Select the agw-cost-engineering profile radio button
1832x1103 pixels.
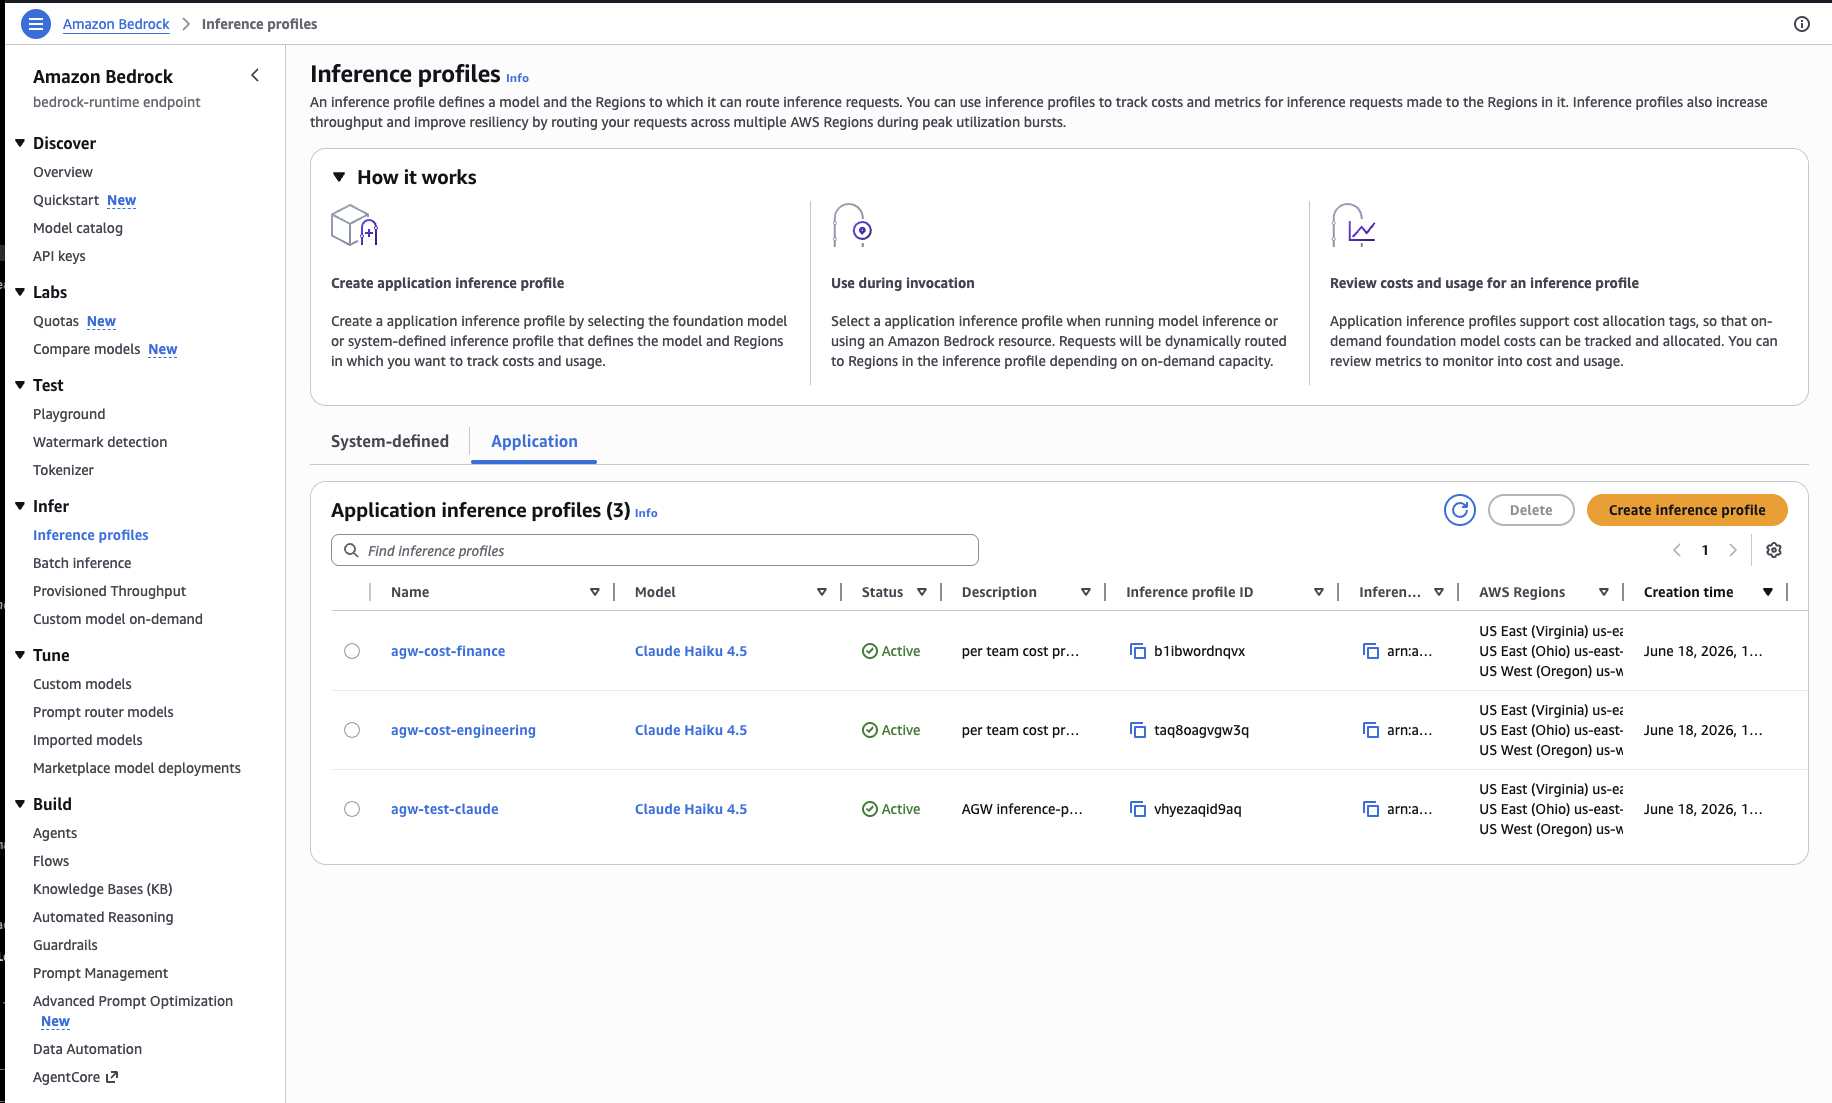click(x=352, y=730)
